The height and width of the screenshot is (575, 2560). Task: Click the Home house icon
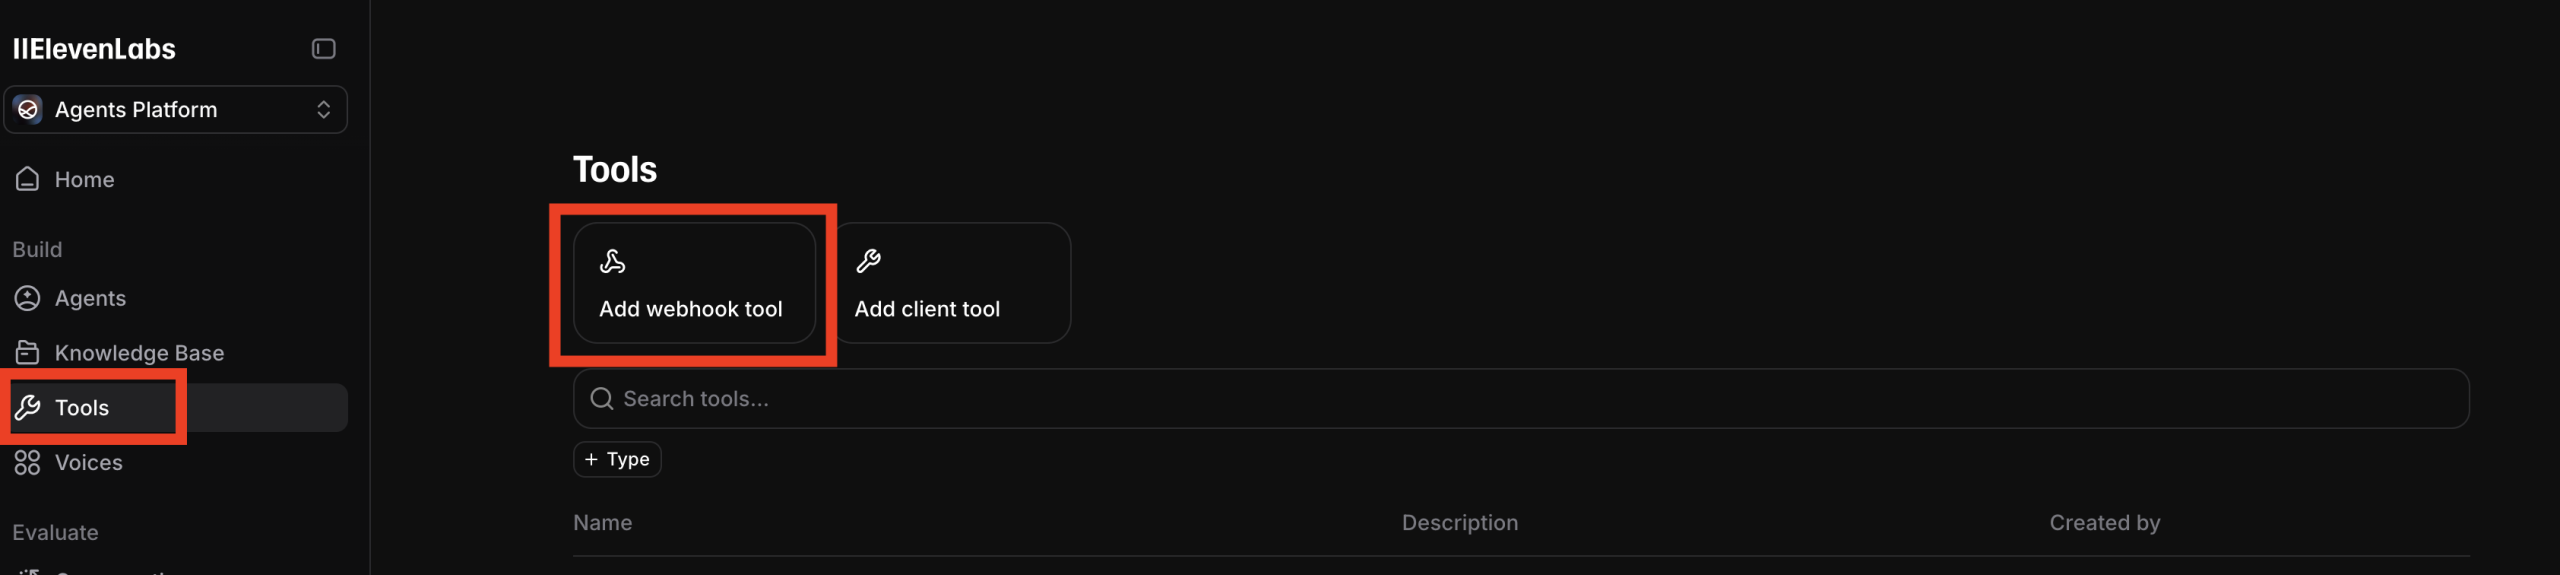(x=27, y=179)
